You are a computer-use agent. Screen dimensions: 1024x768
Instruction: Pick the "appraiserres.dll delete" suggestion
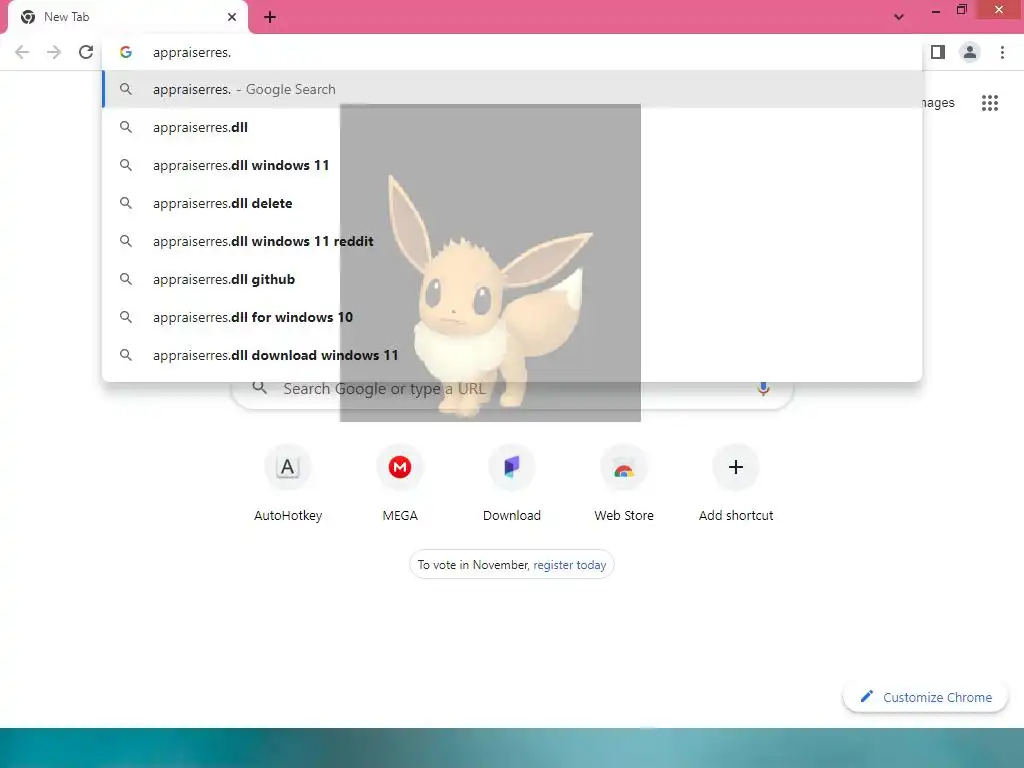click(513, 203)
